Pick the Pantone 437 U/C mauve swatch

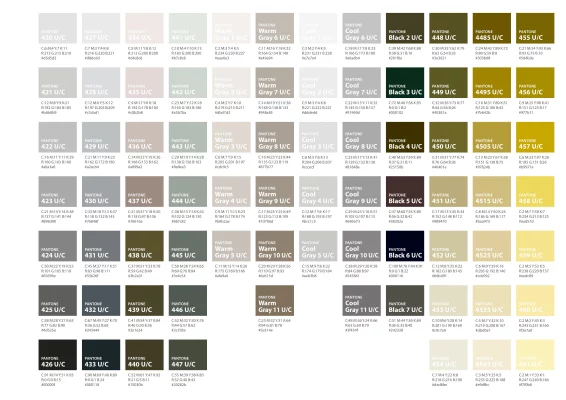click(144, 192)
